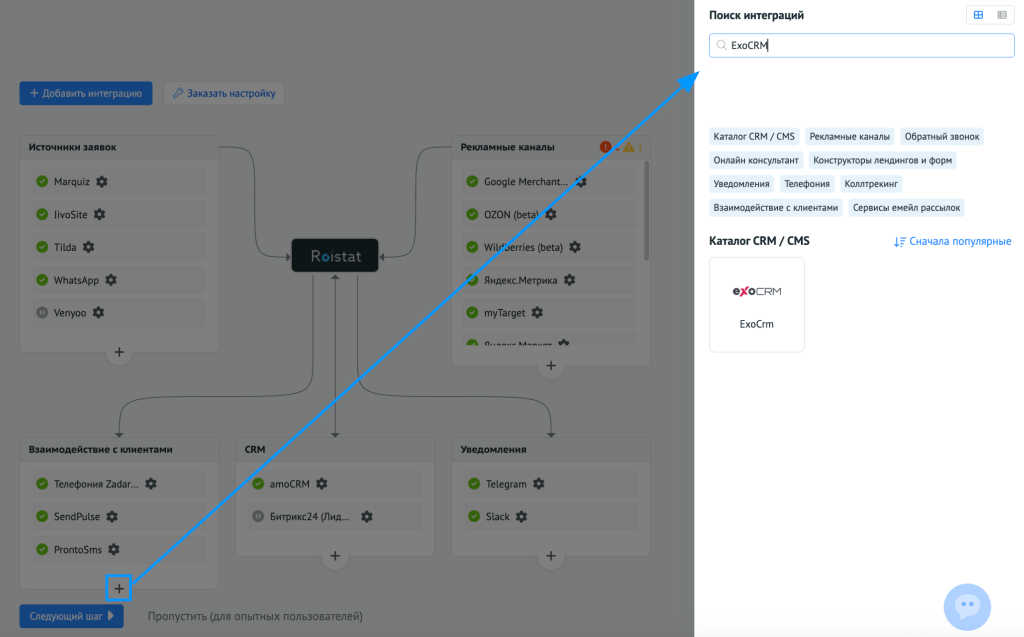Toggle the Marquiz status indicator
The width and height of the screenshot is (1024, 637).
(x=41, y=181)
